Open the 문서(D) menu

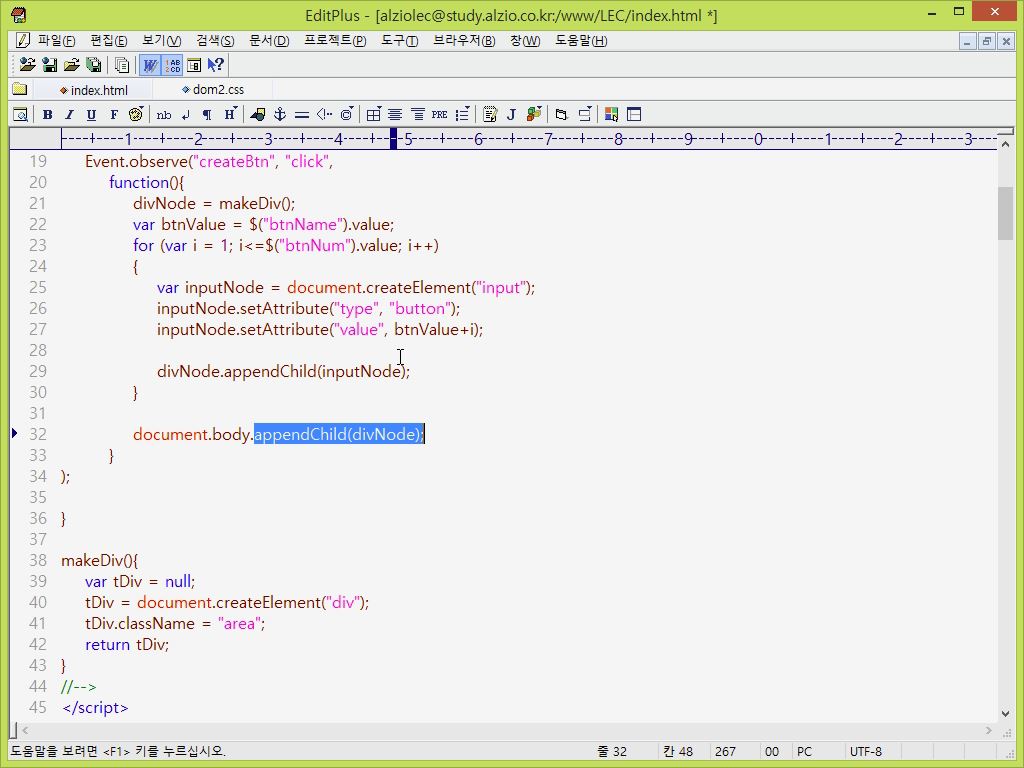269,40
